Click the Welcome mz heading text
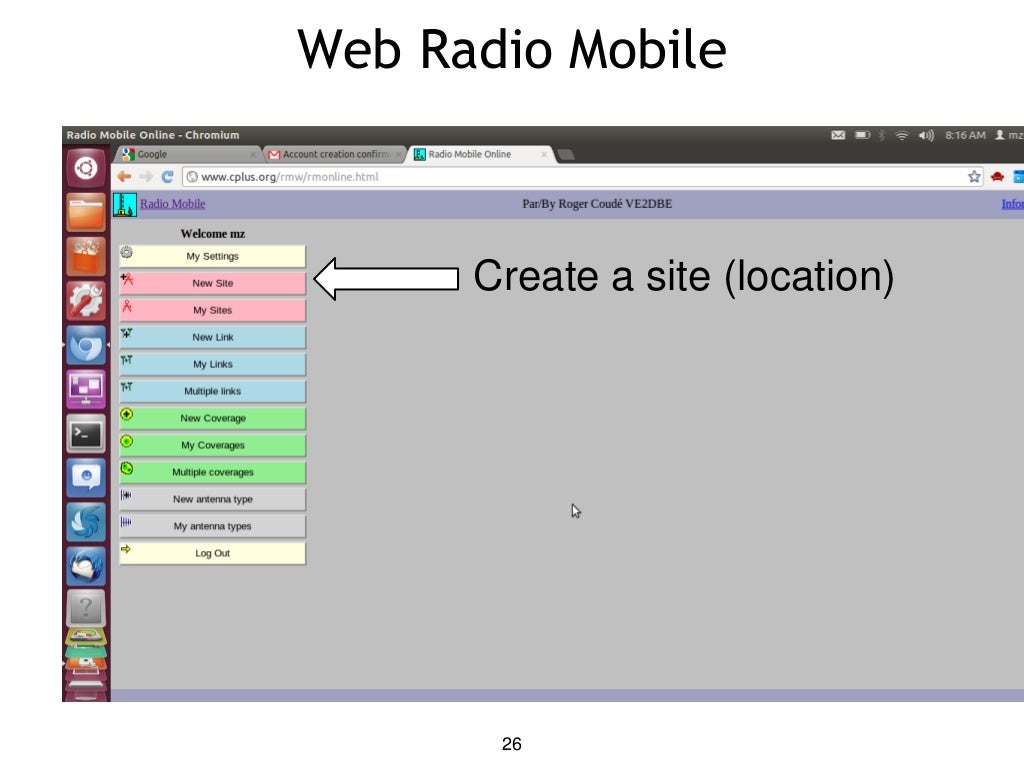 213,234
